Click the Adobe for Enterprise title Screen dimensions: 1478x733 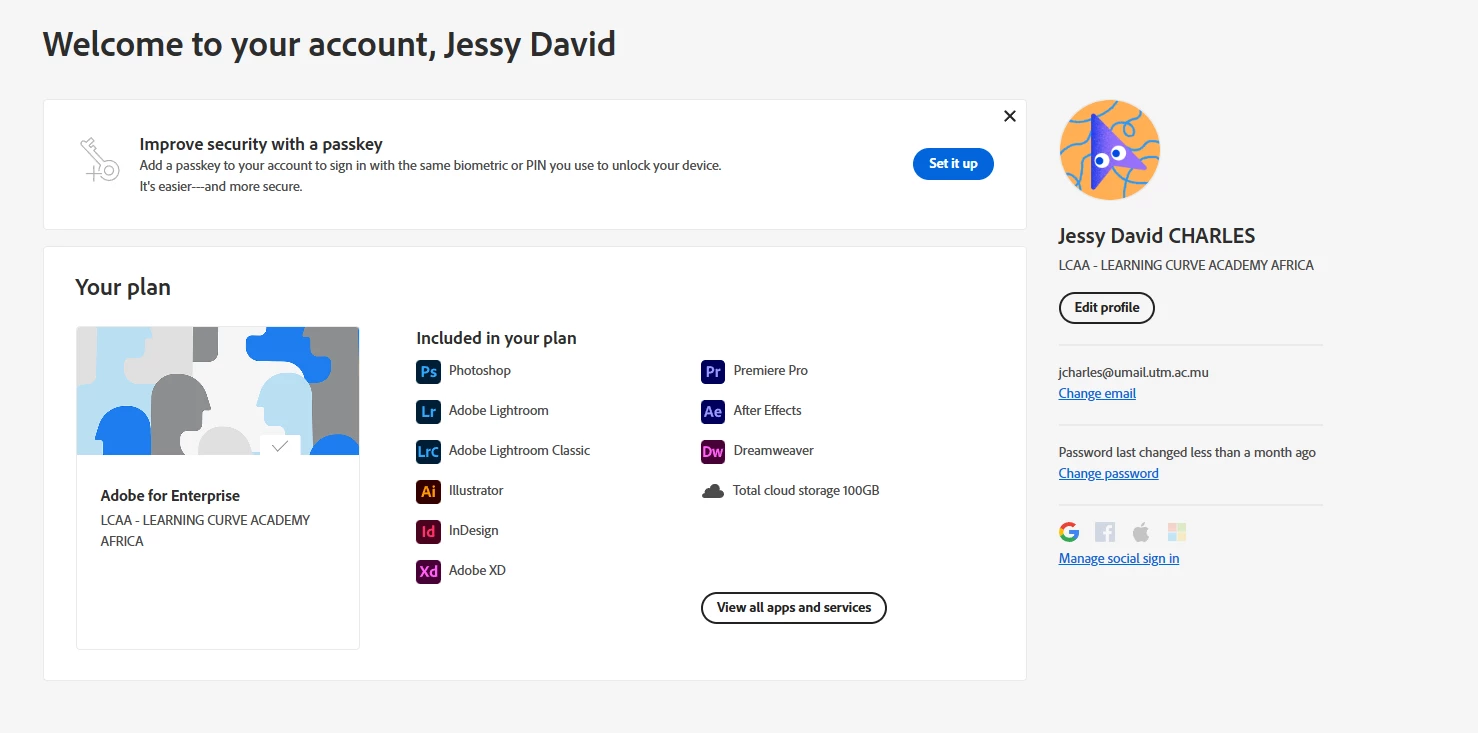click(x=170, y=496)
